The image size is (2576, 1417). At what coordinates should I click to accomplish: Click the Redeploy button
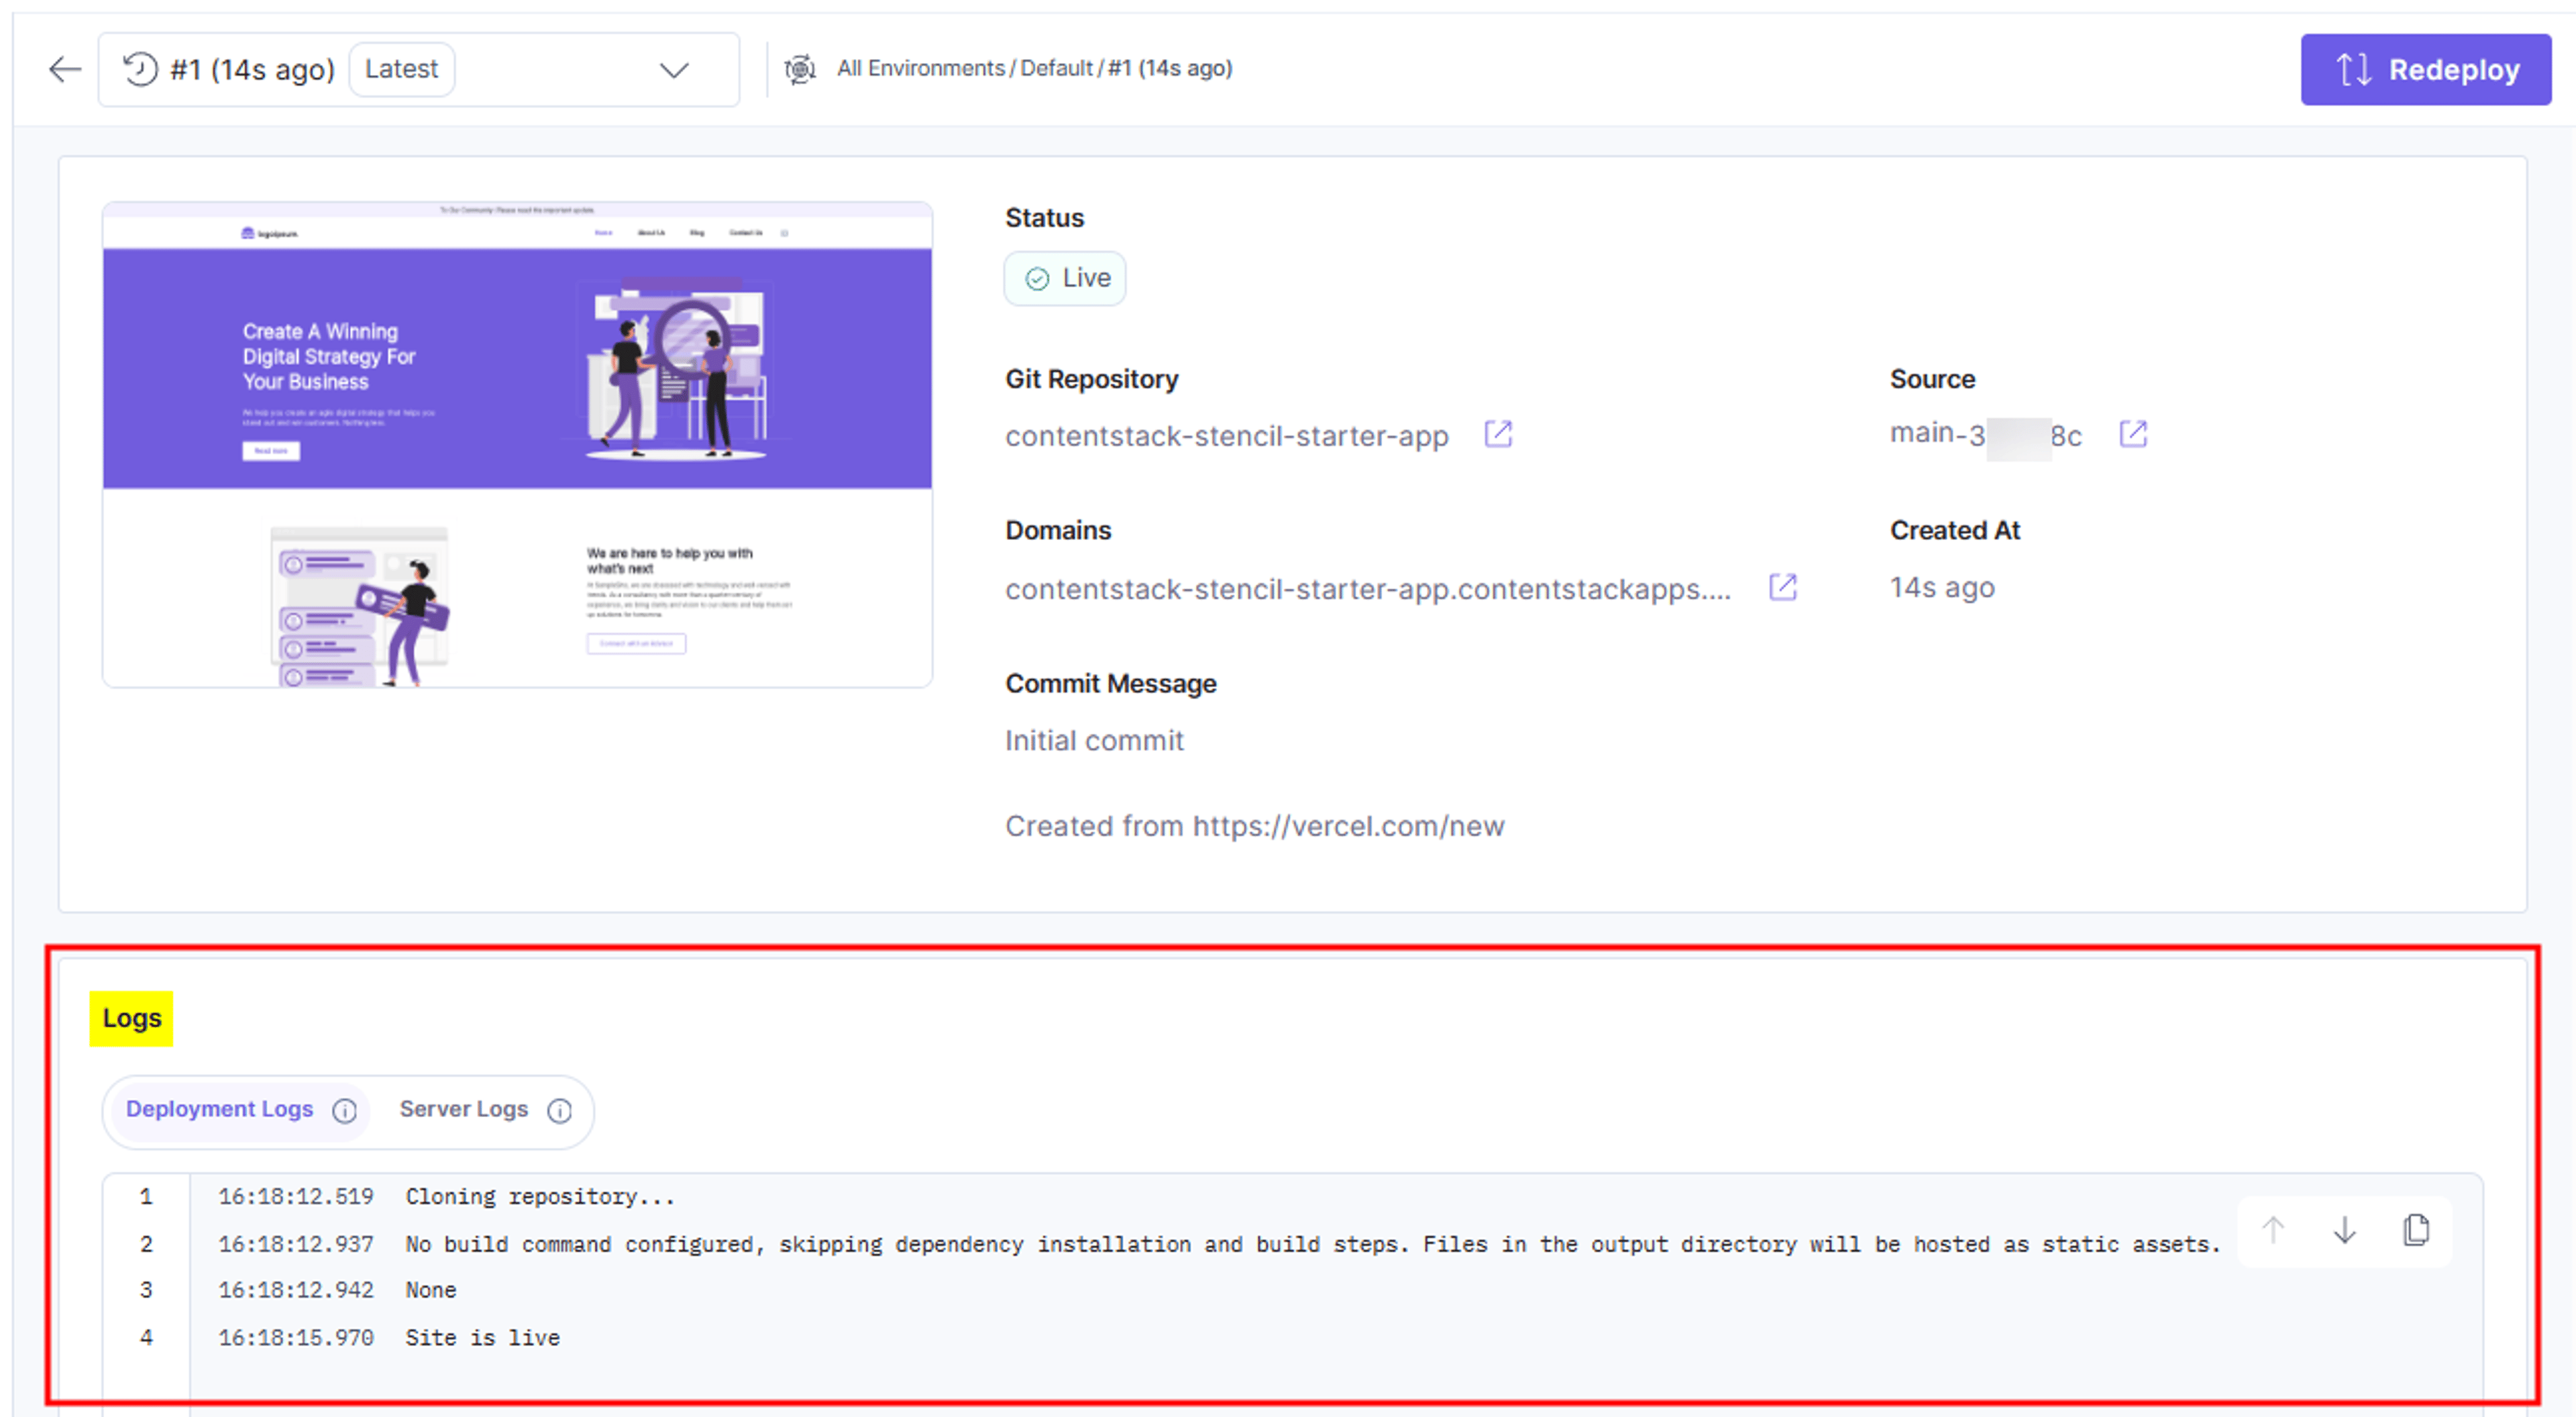click(x=2425, y=69)
